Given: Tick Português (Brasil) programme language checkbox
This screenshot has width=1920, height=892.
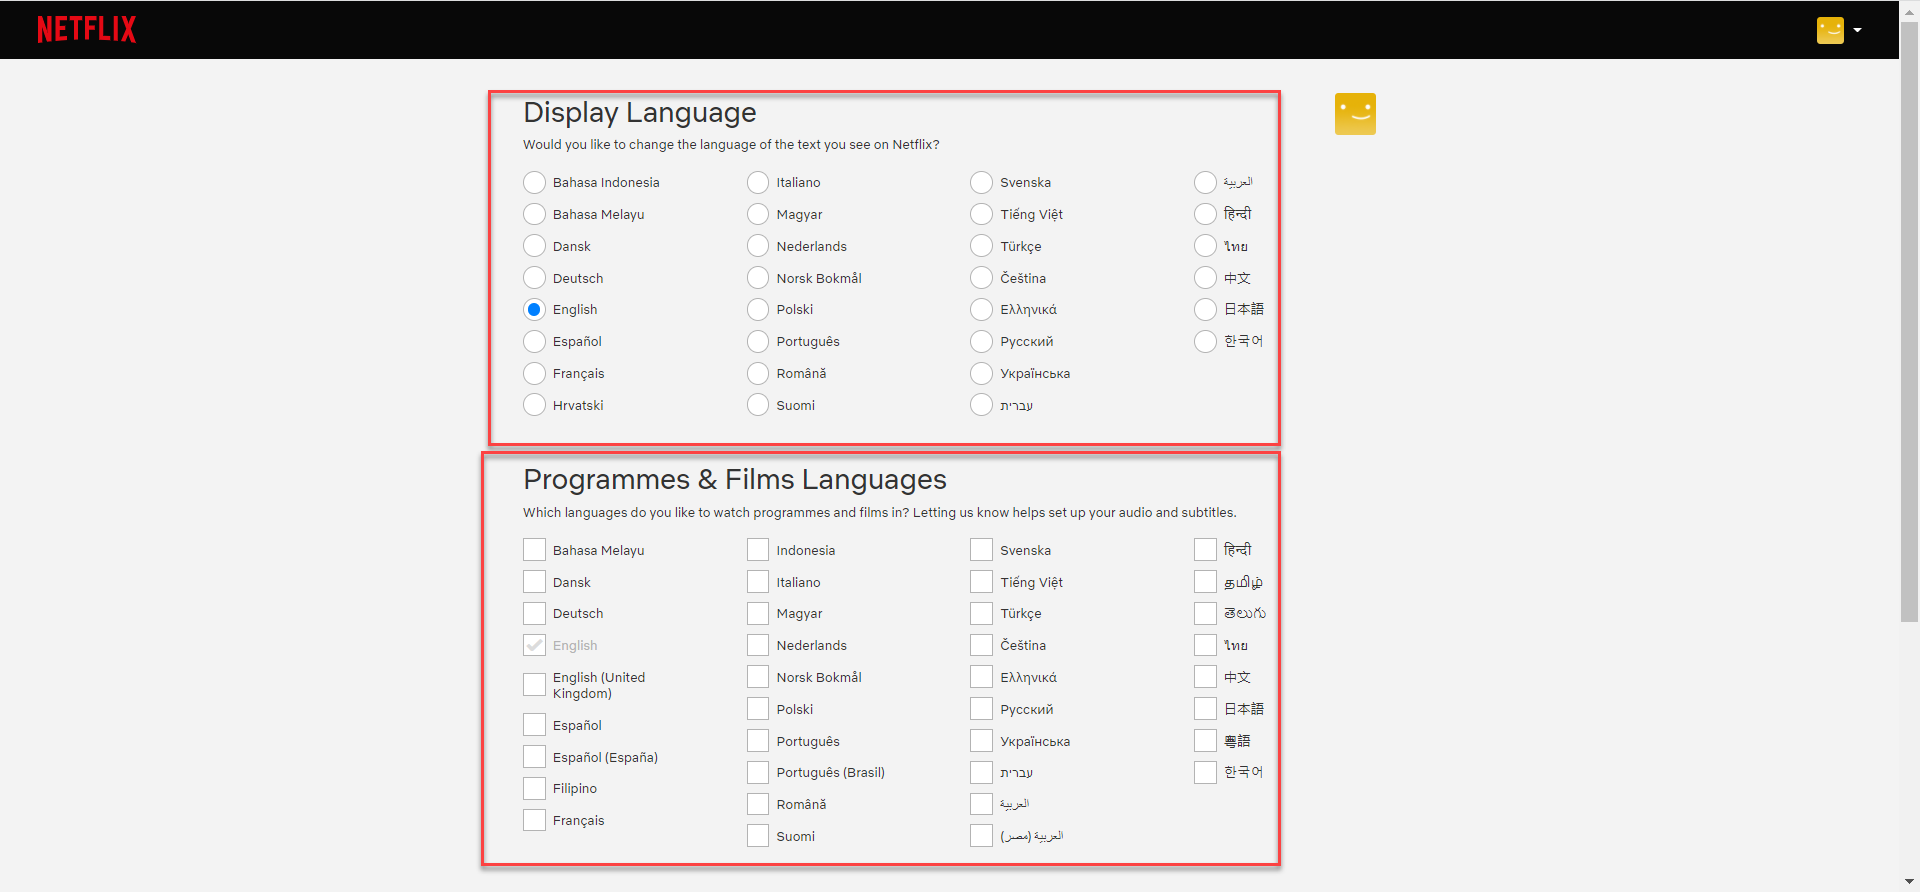Looking at the screenshot, I should (758, 773).
